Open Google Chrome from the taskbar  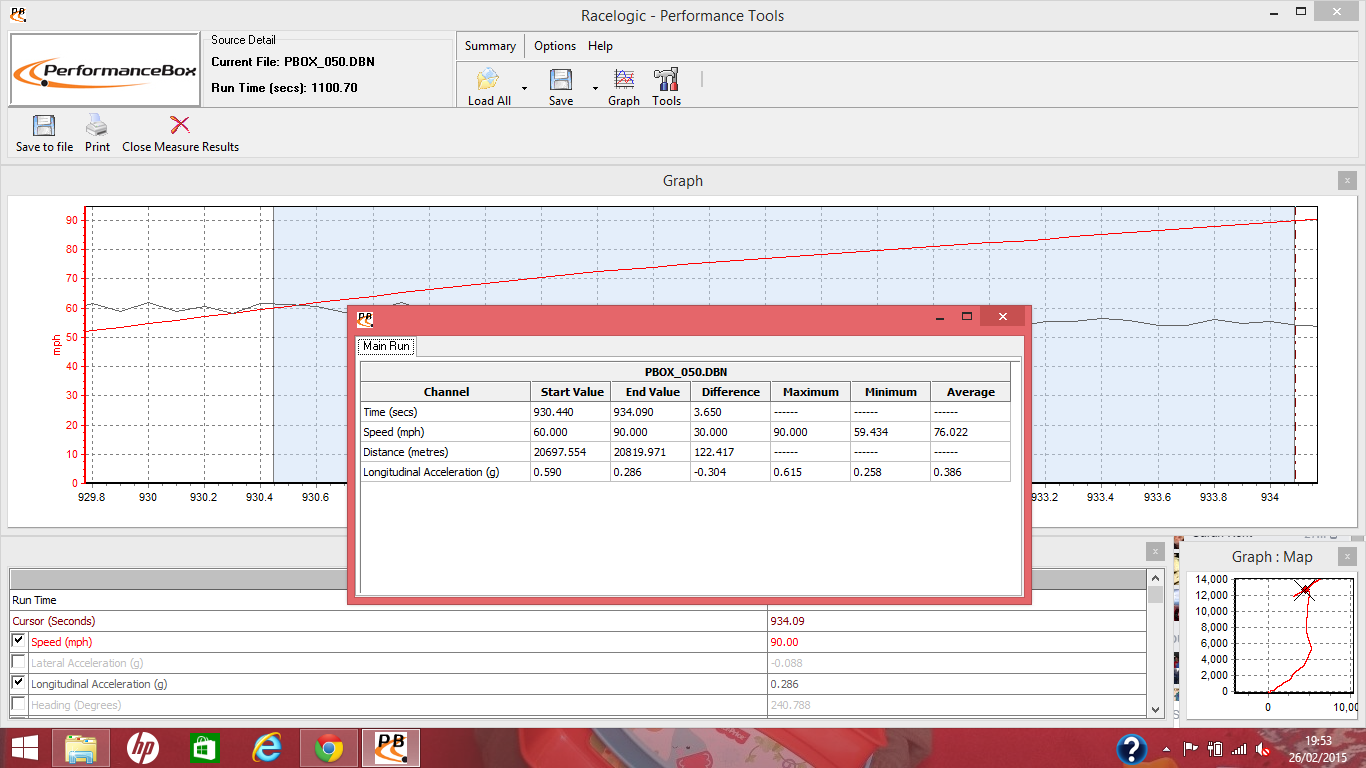click(x=329, y=748)
